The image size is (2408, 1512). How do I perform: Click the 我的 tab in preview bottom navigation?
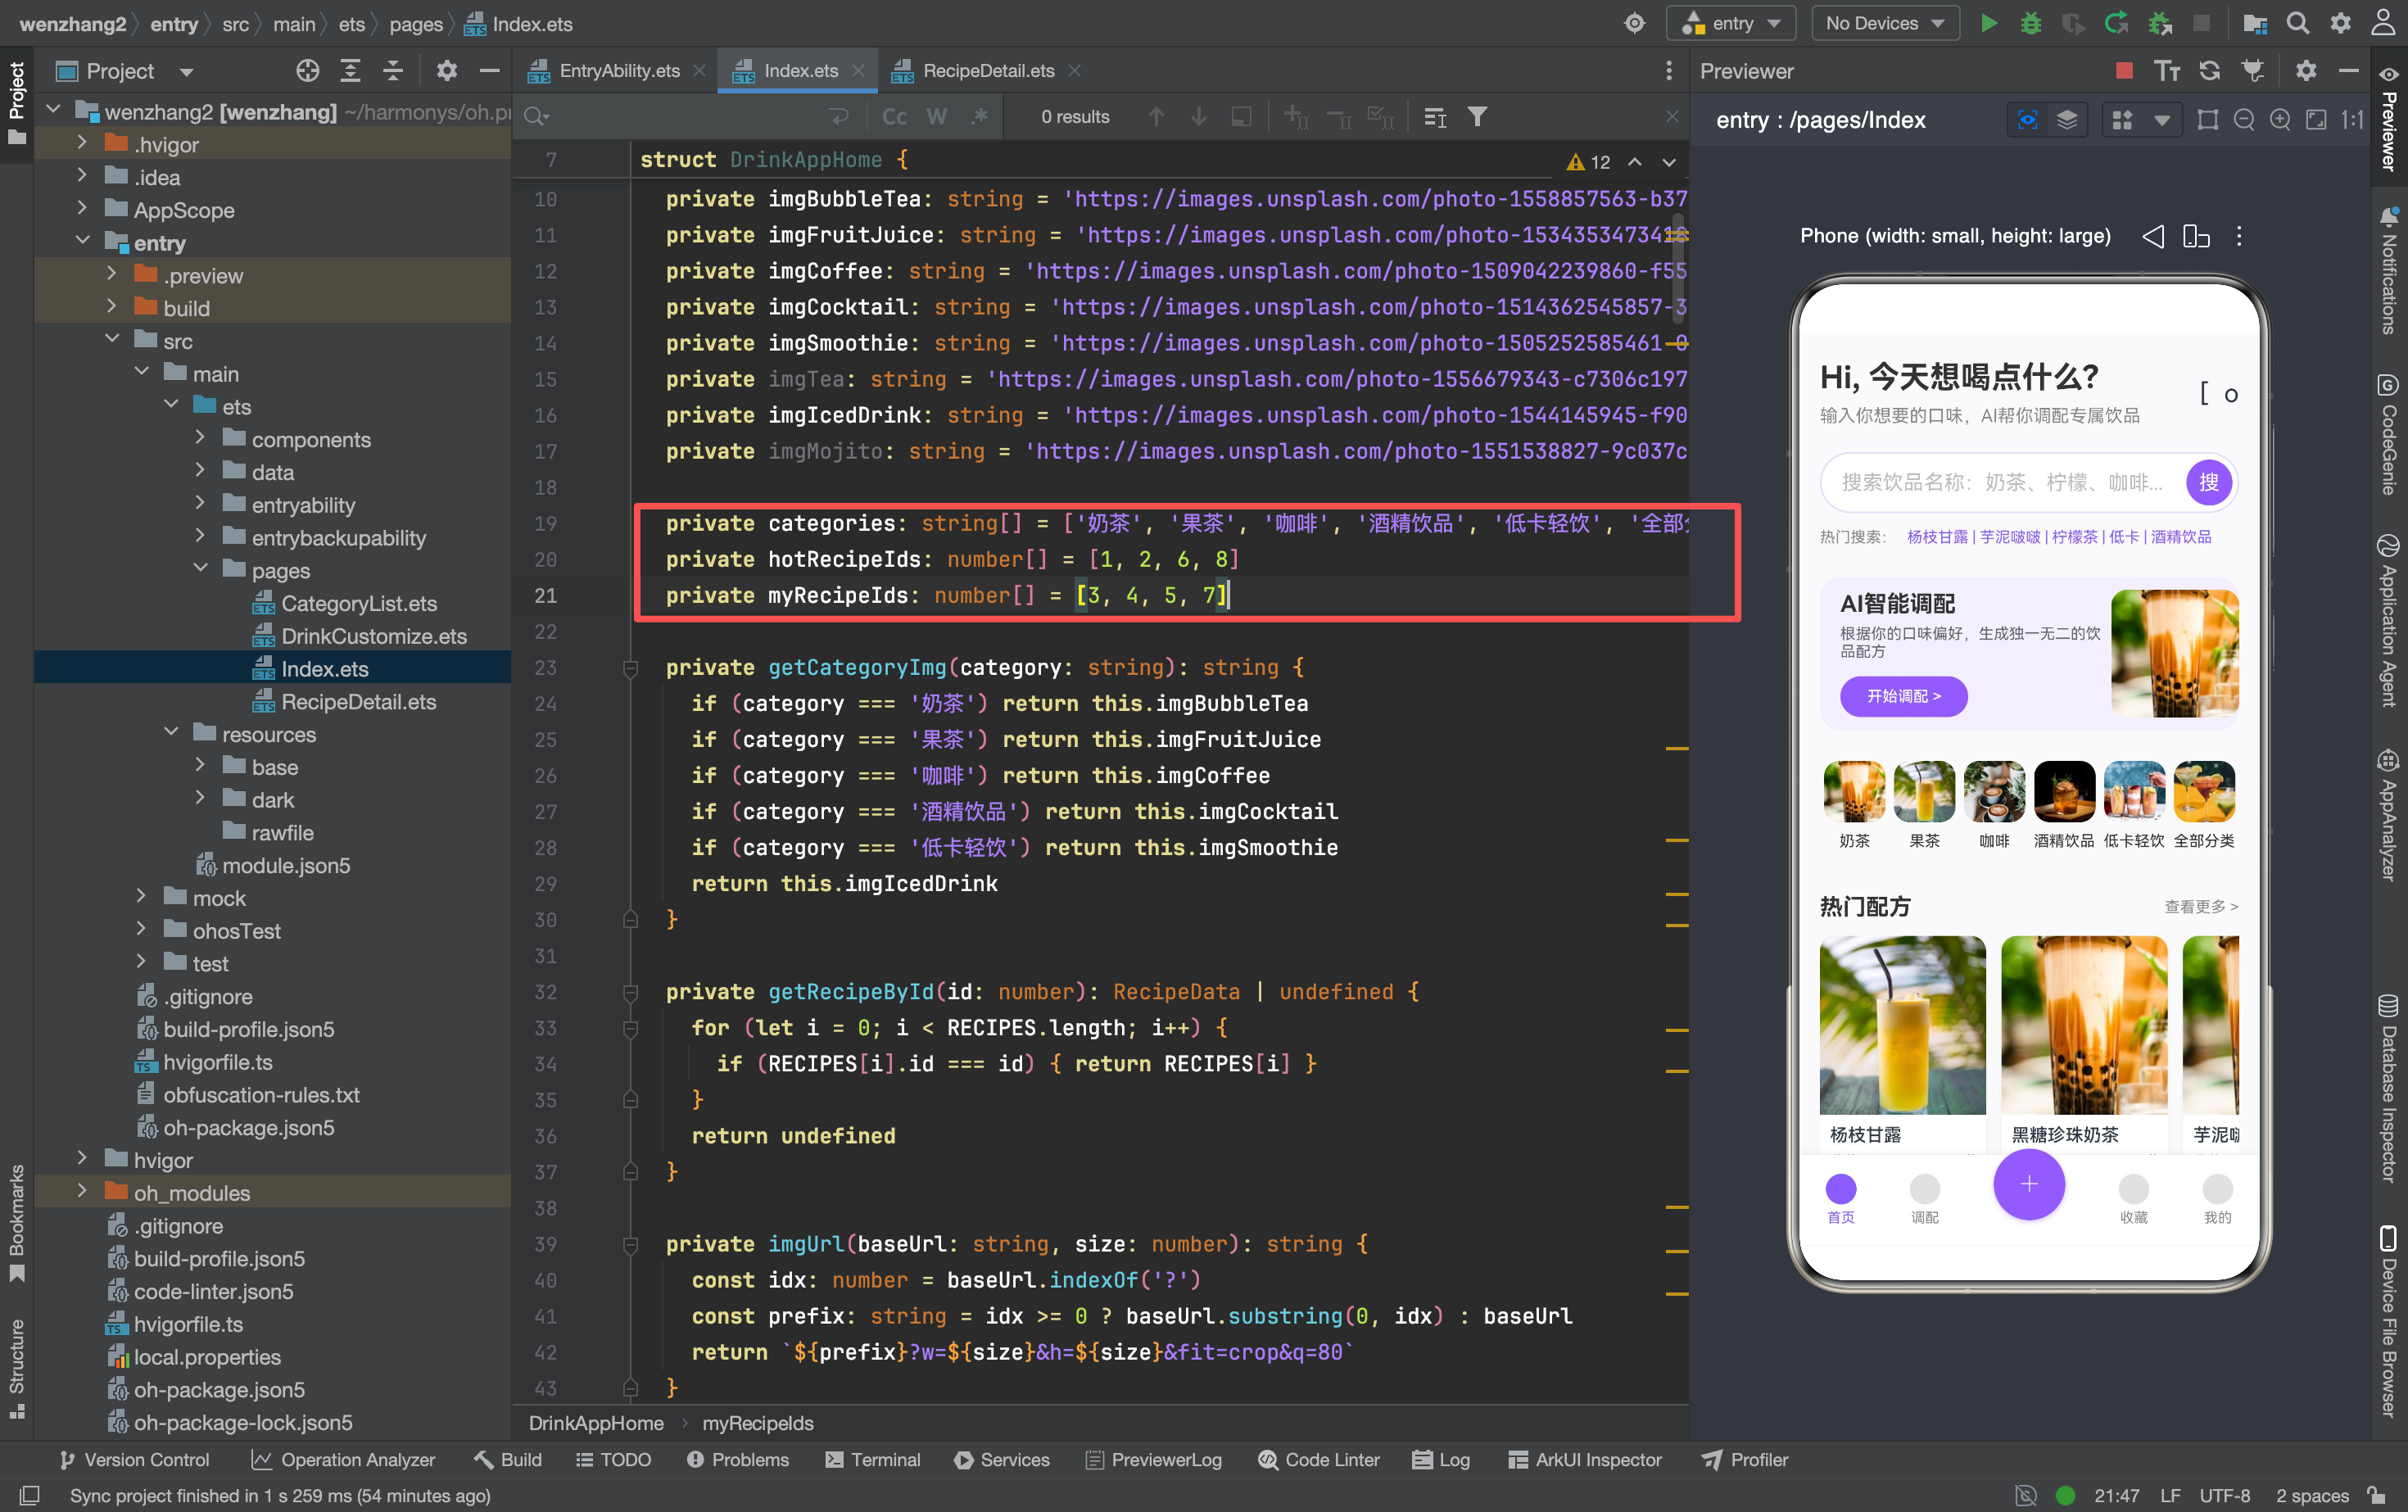[2217, 1199]
